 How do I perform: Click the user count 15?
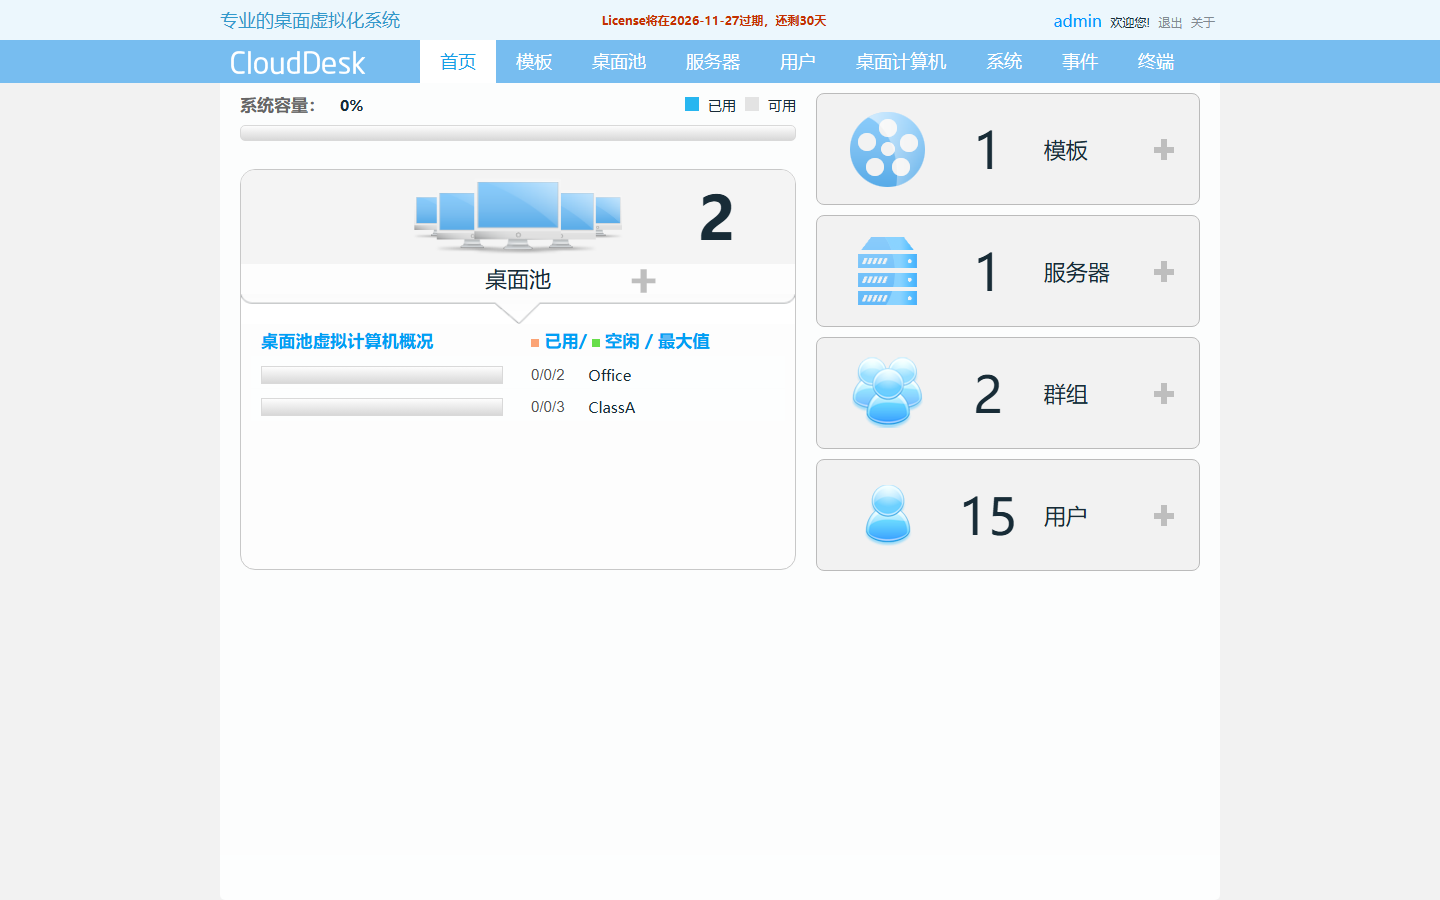tap(988, 517)
